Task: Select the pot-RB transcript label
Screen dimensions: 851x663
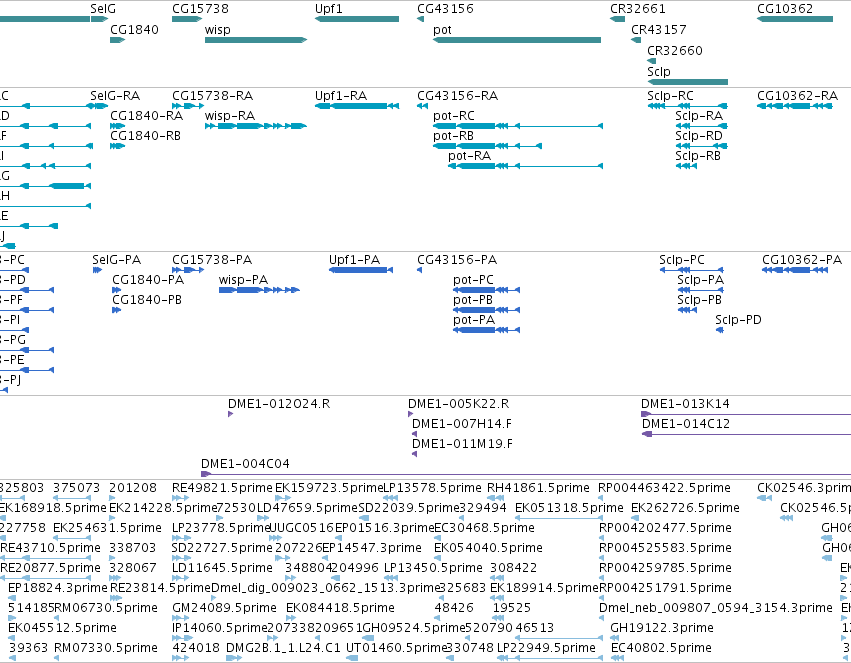Action: [x=453, y=136]
